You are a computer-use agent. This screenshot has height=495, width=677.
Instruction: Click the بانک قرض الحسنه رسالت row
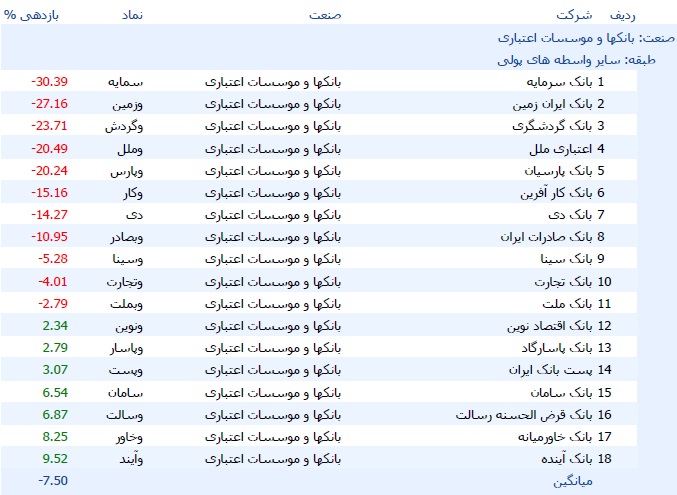point(319,415)
